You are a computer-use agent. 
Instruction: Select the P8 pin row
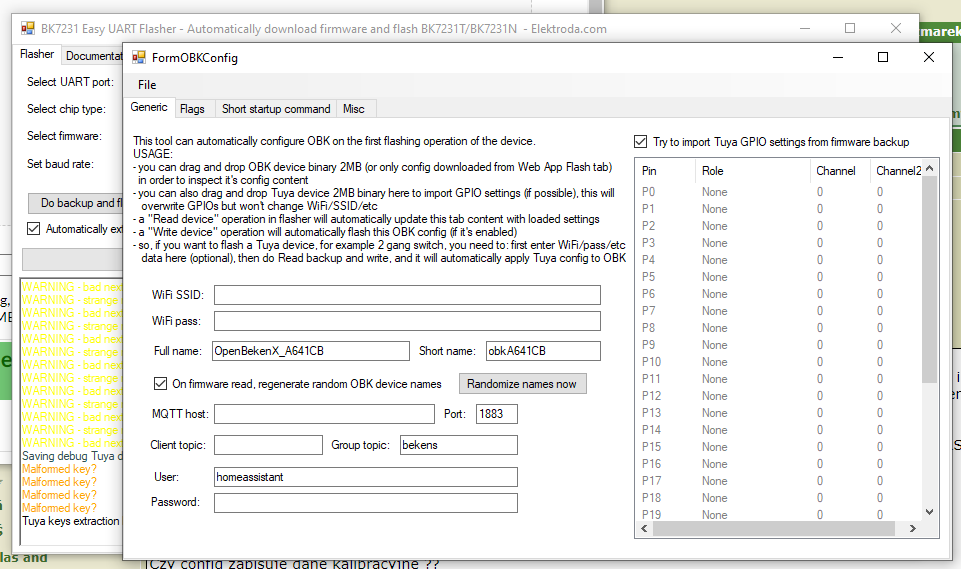[778, 328]
